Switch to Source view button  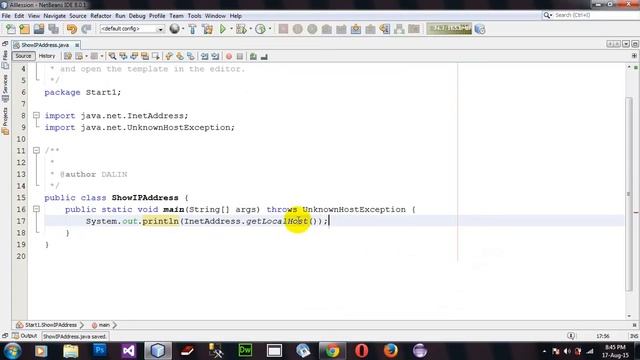coord(23,56)
